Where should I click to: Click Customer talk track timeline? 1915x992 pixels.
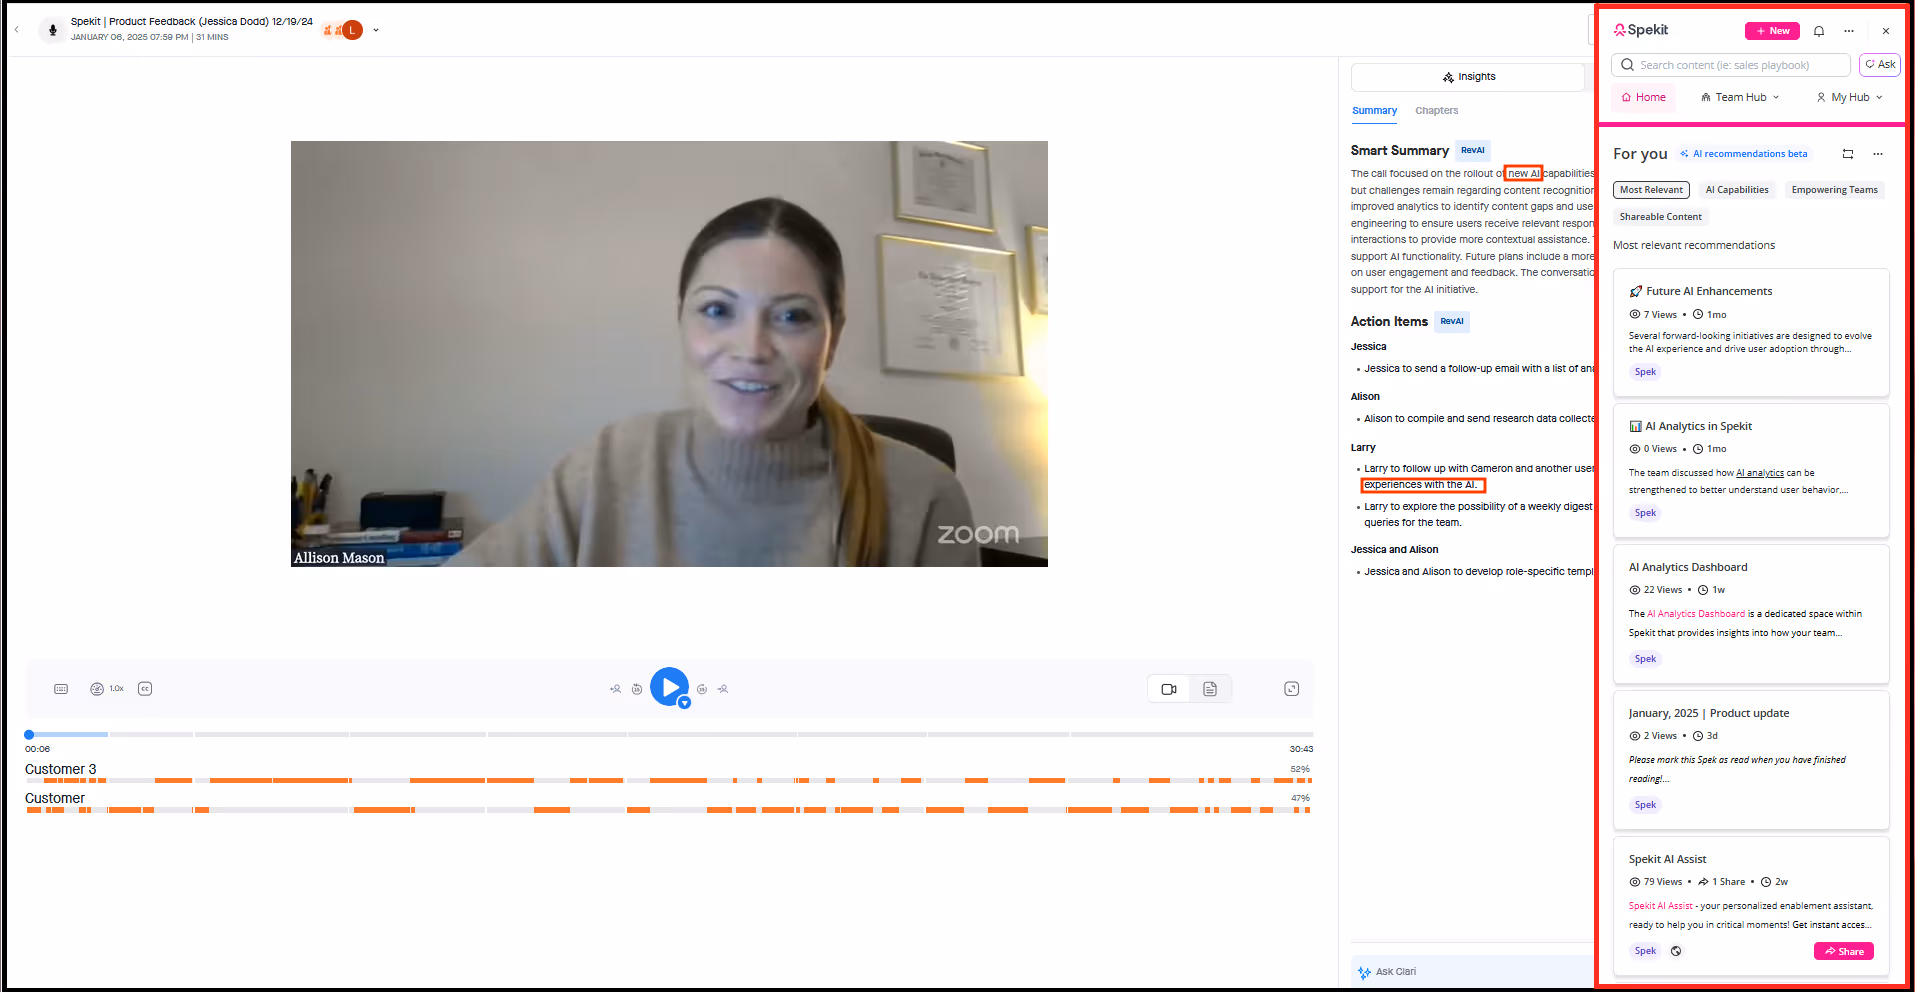tap(668, 810)
